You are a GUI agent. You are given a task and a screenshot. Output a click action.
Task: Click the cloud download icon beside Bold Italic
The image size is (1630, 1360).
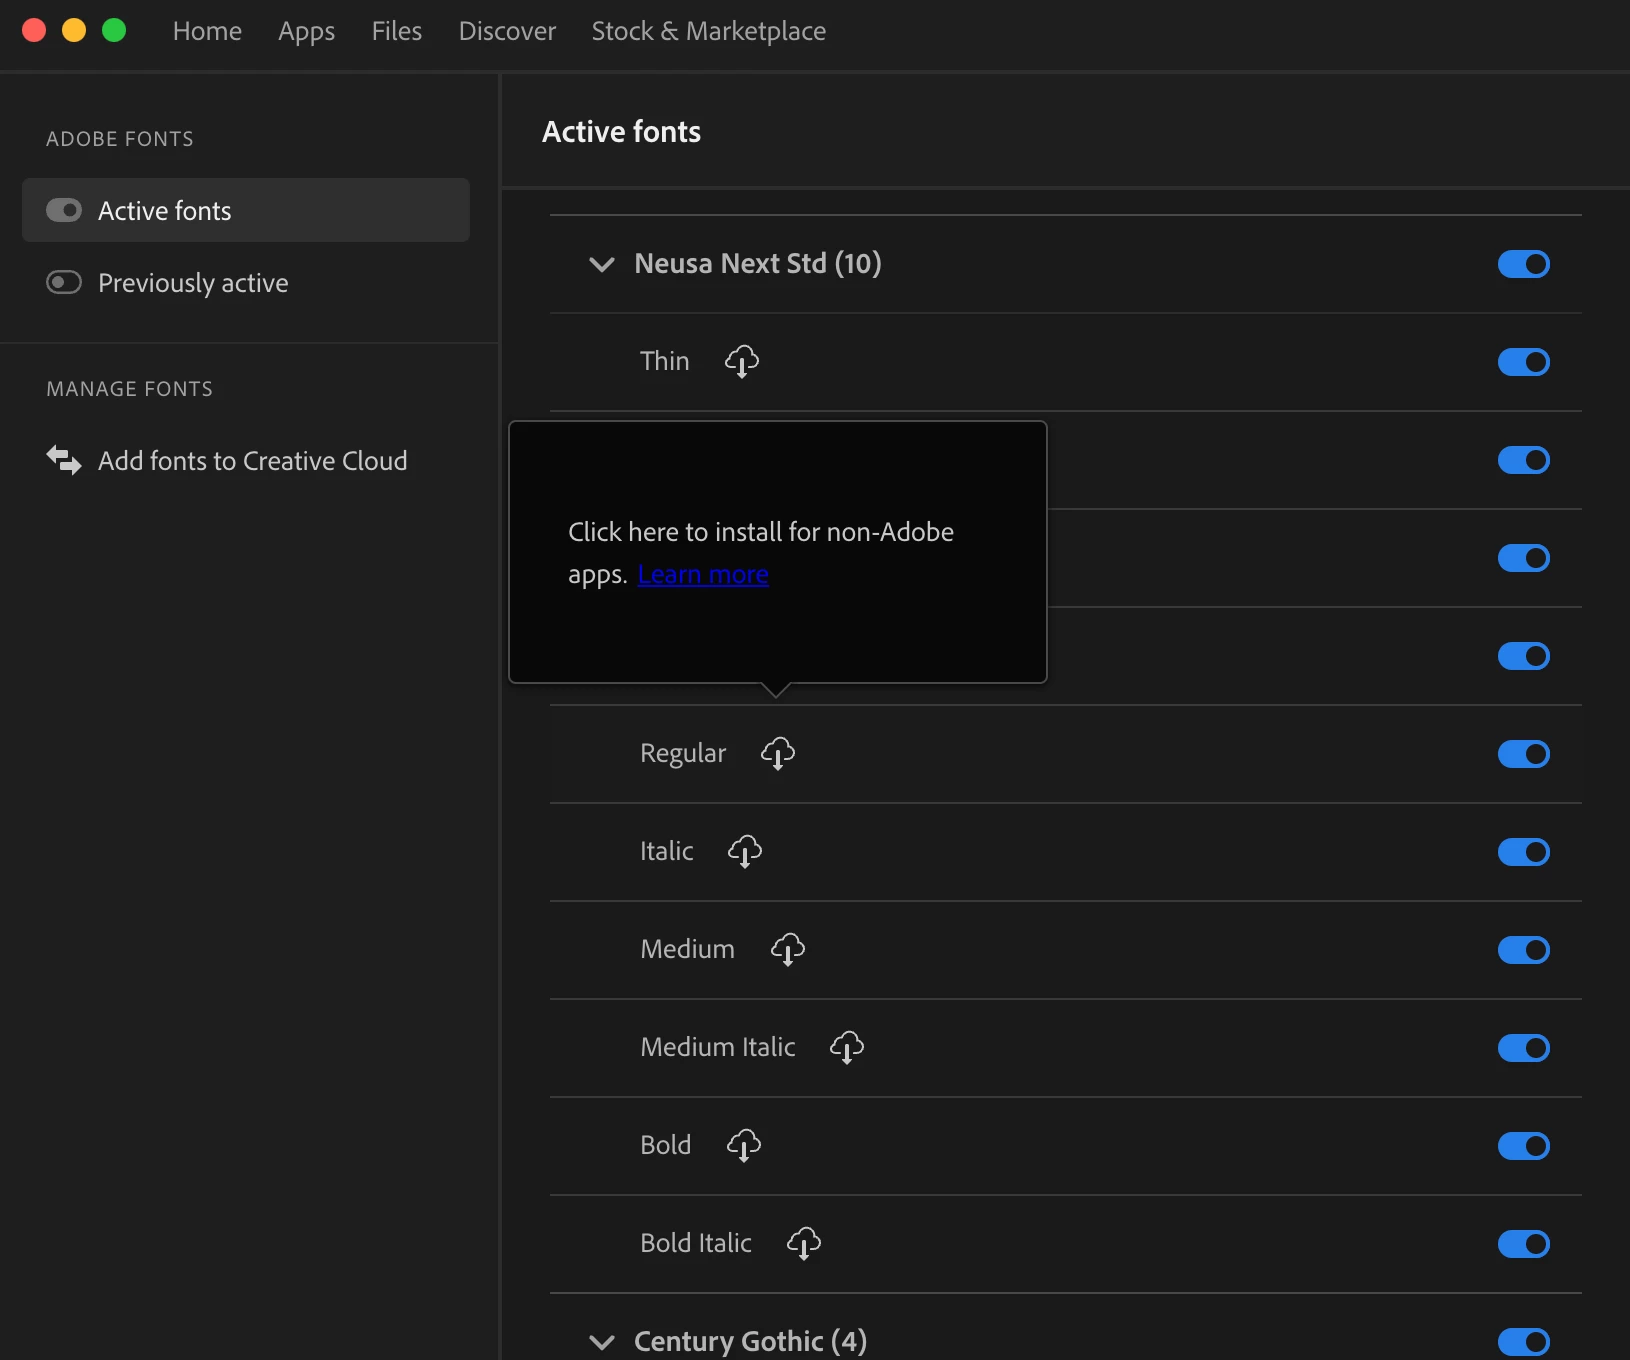click(x=804, y=1243)
